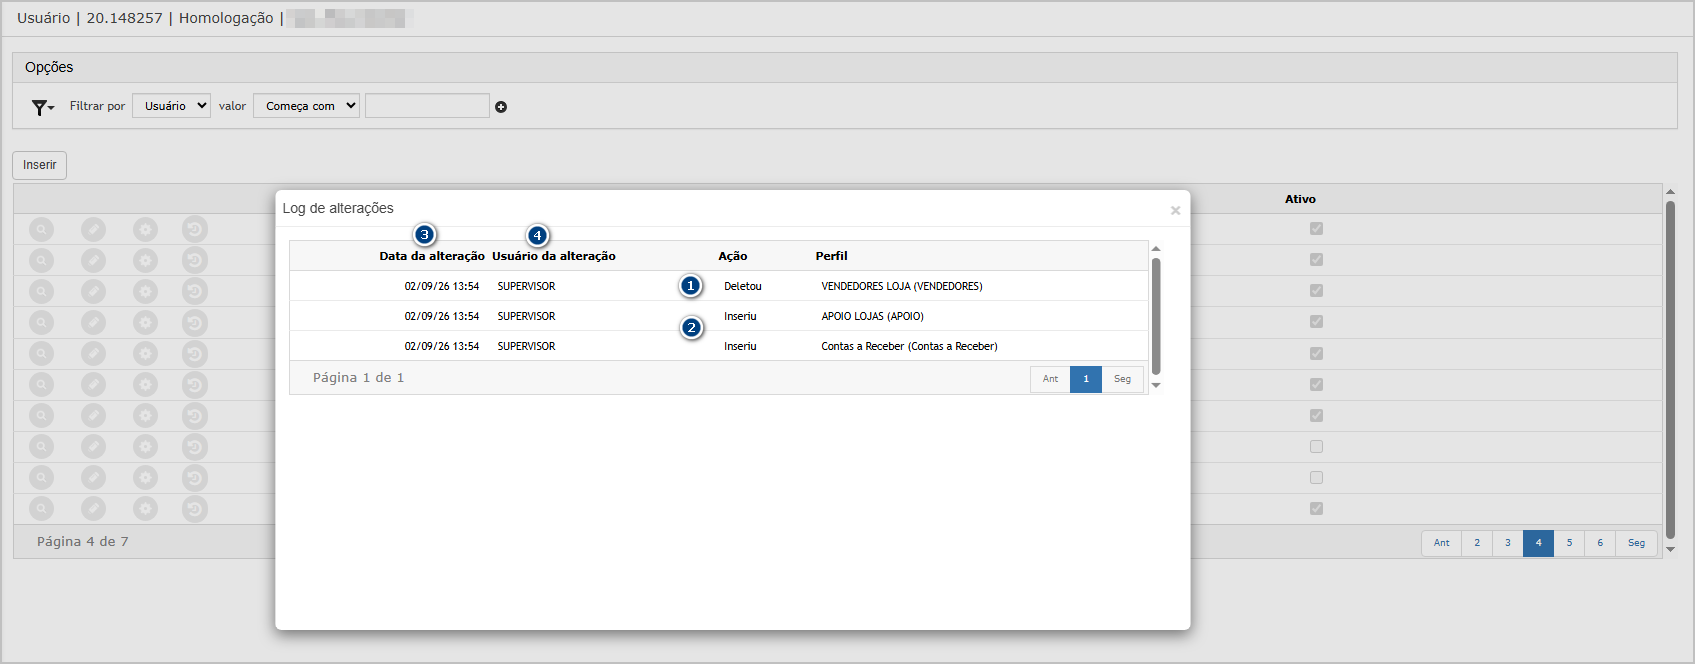This screenshot has height=664, width=1695.
Task: Toggle Ativo checkbox in fifth table row
Action: 1316,354
